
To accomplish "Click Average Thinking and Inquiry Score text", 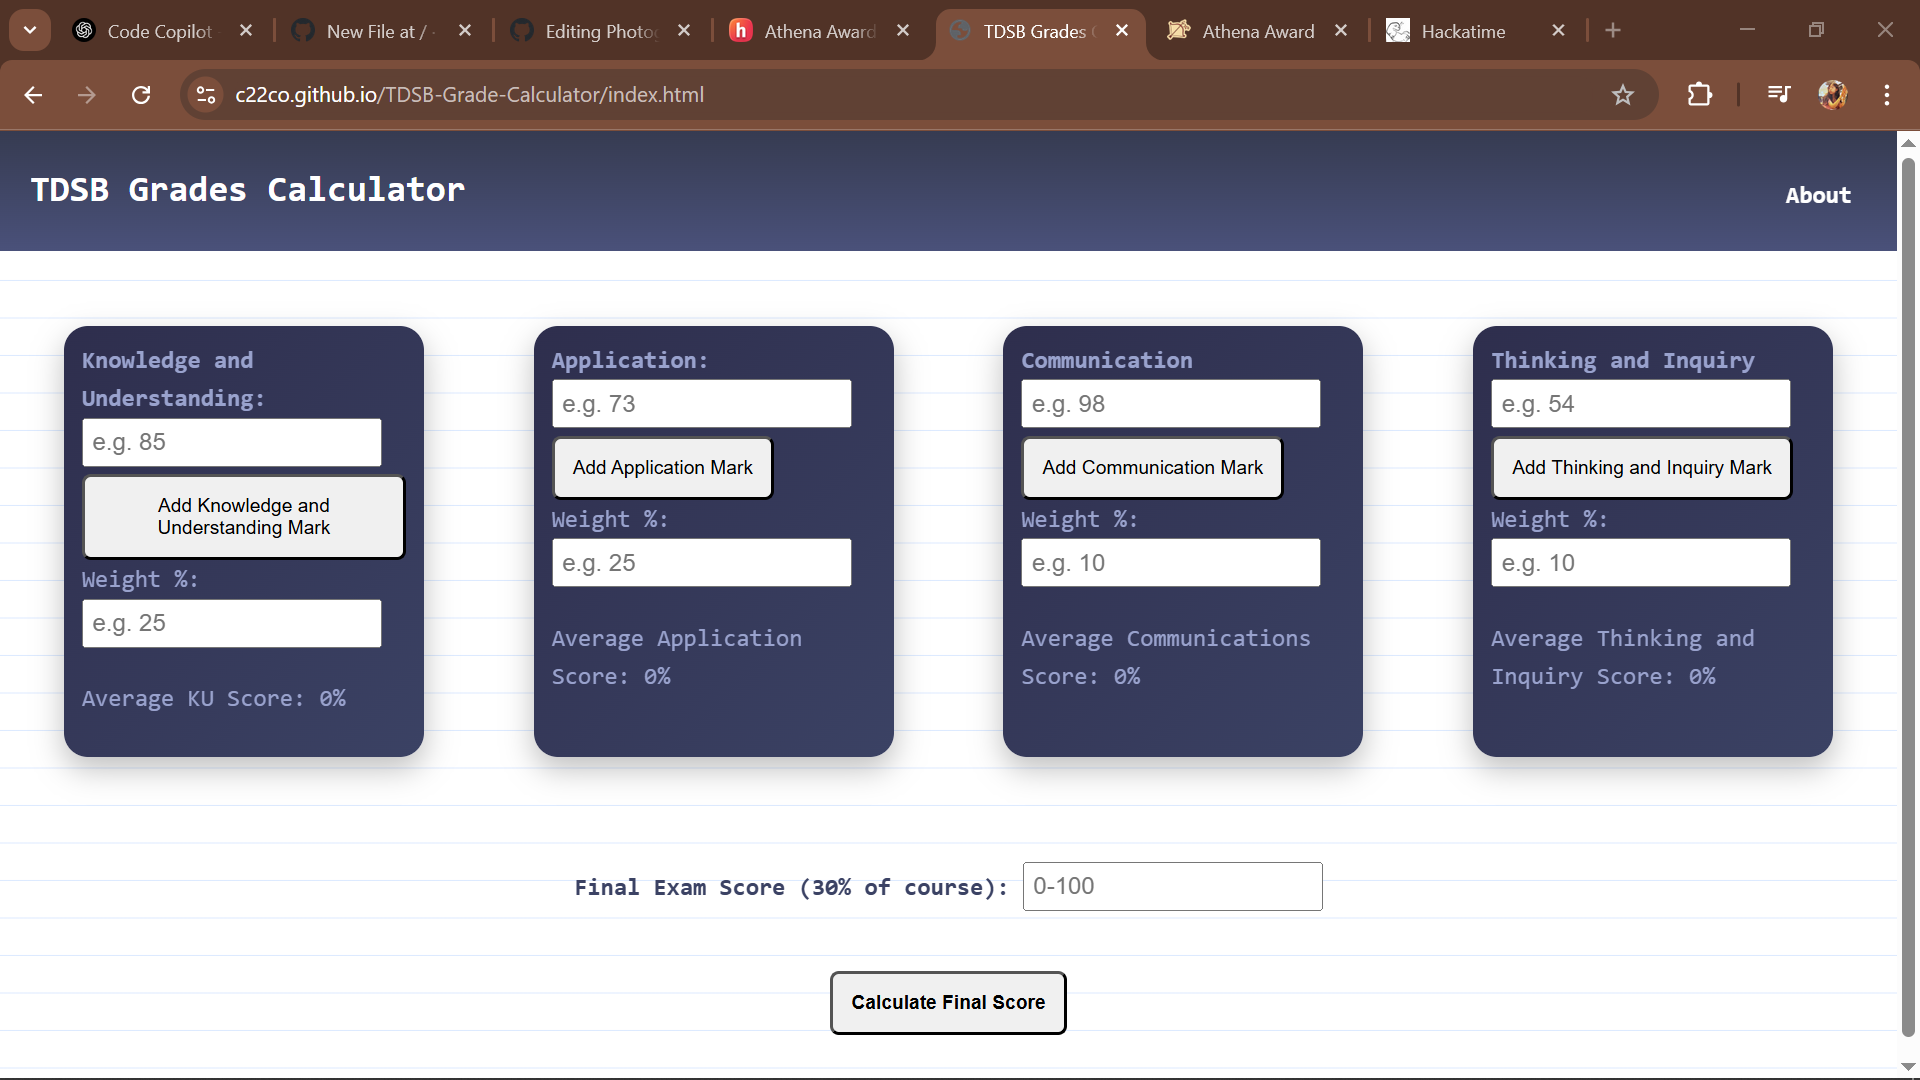I will coord(1622,658).
